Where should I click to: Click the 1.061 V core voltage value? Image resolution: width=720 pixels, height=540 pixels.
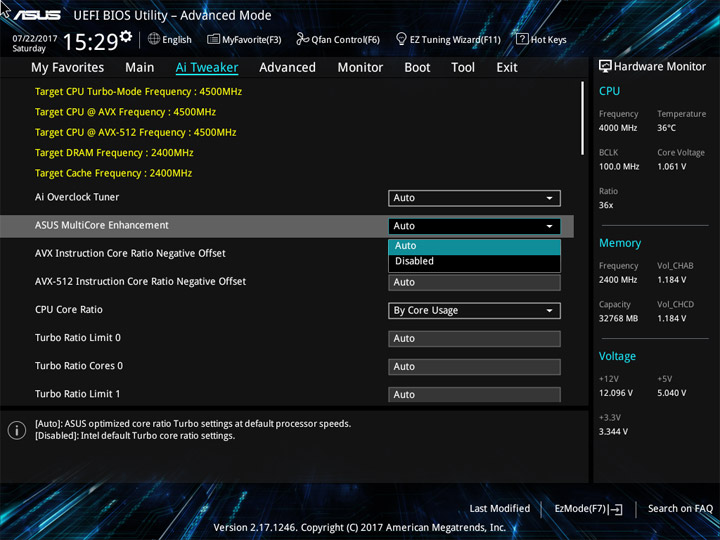(x=671, y=166)
